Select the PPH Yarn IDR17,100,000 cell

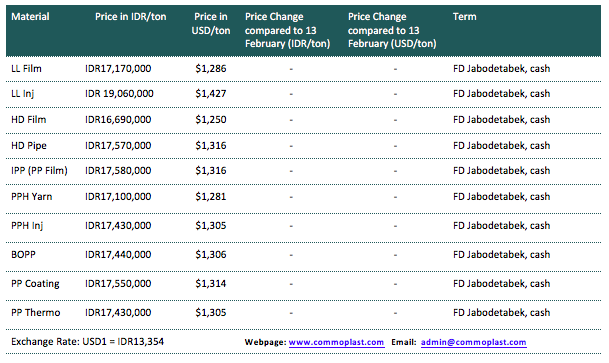pos(118,196)
